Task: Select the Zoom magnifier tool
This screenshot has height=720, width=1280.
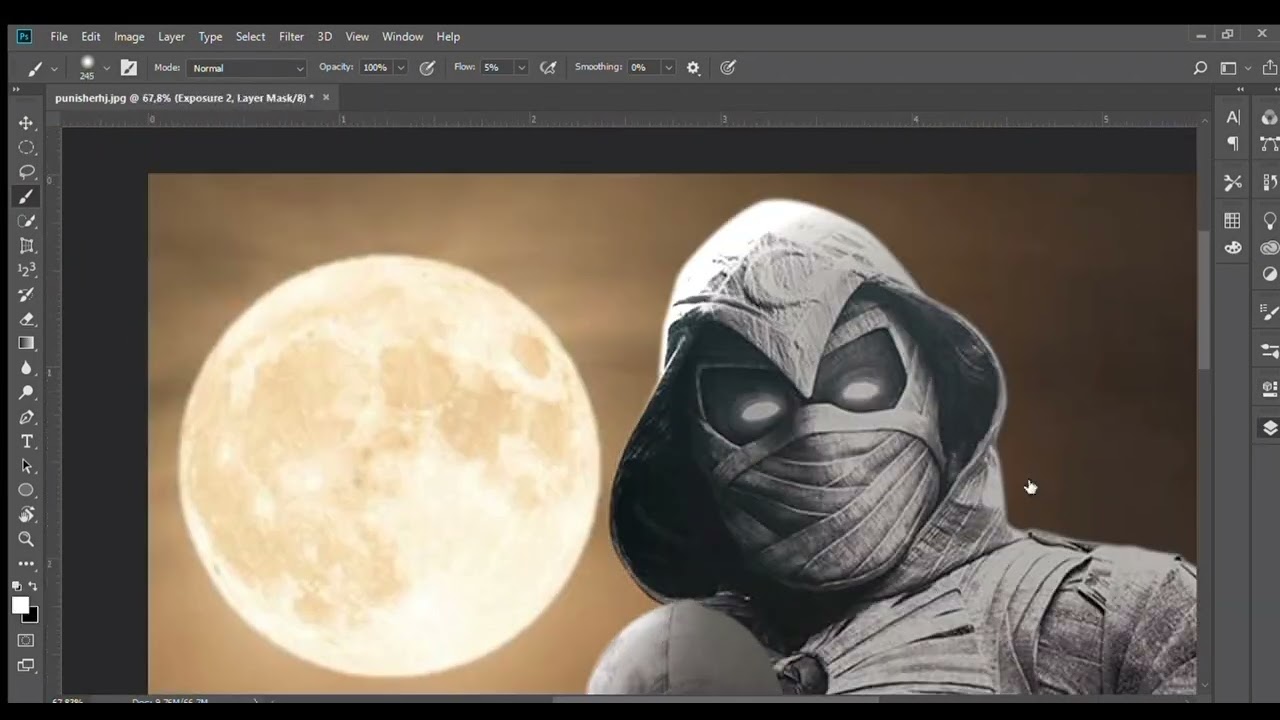Action: point(27,539)
